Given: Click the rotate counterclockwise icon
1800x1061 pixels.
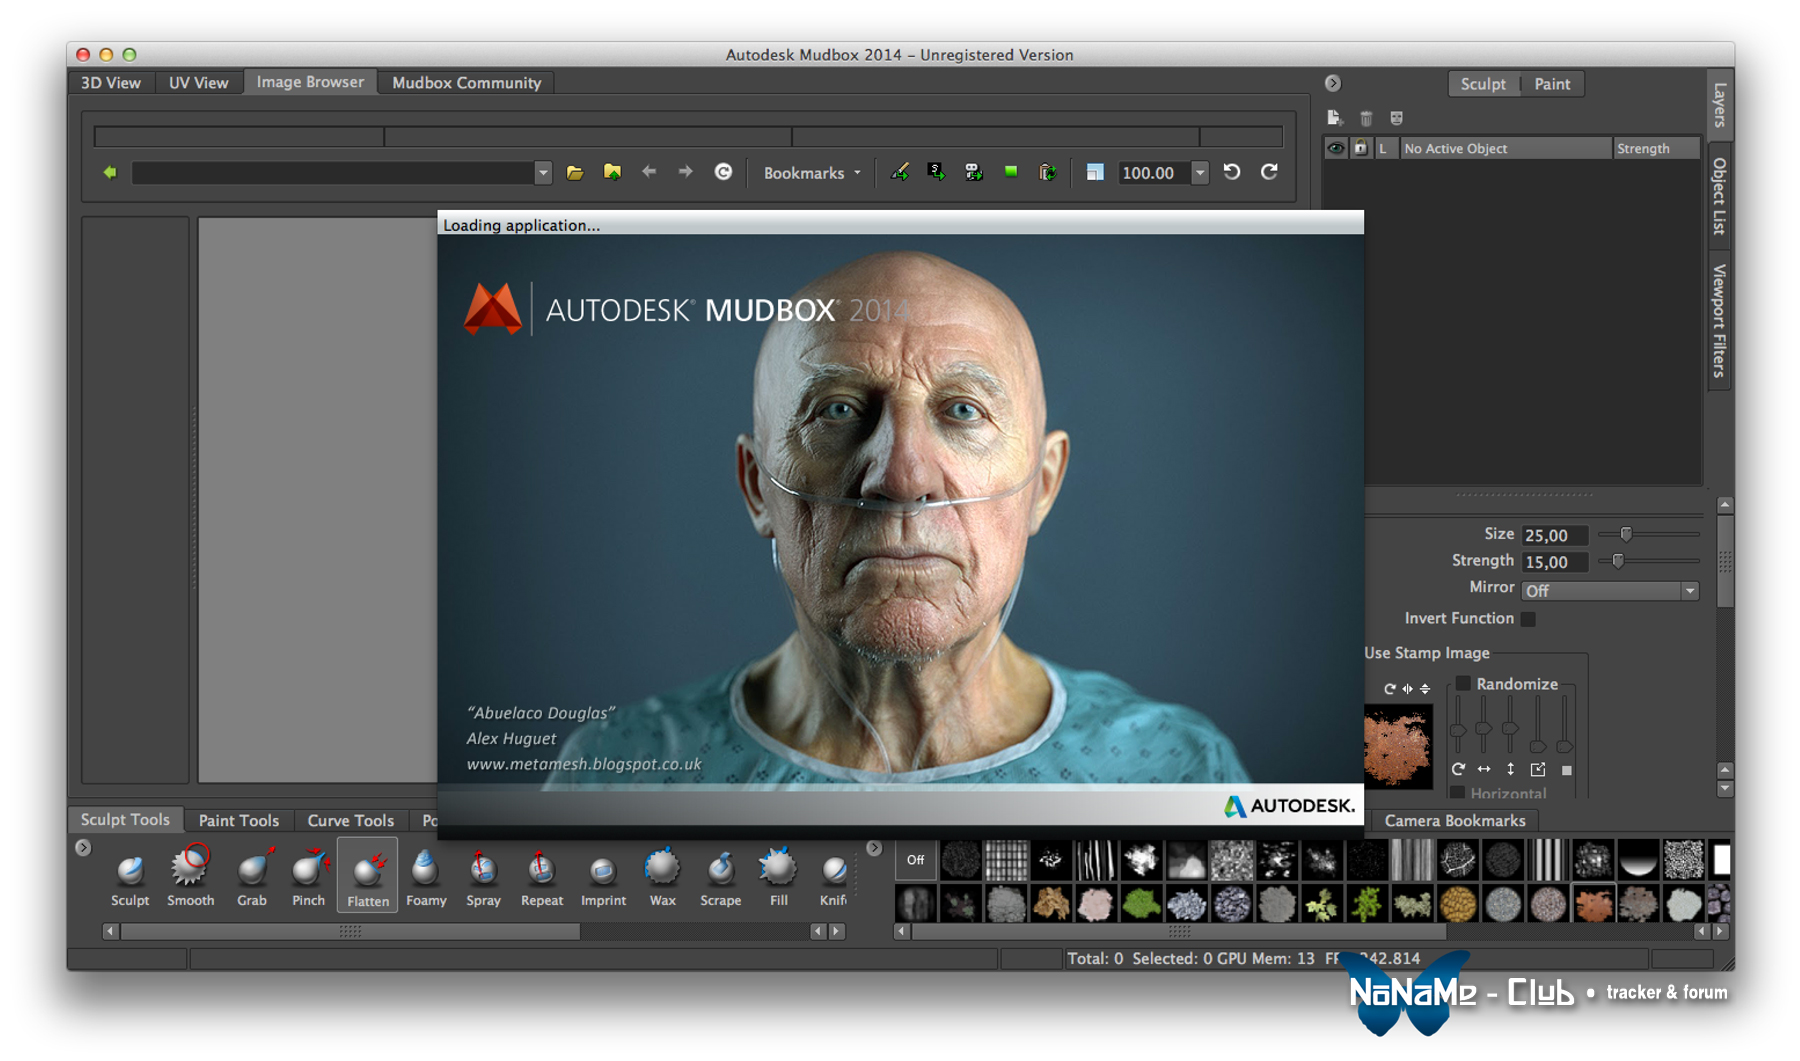Looking at the screenshot, I should point(1232,172).
